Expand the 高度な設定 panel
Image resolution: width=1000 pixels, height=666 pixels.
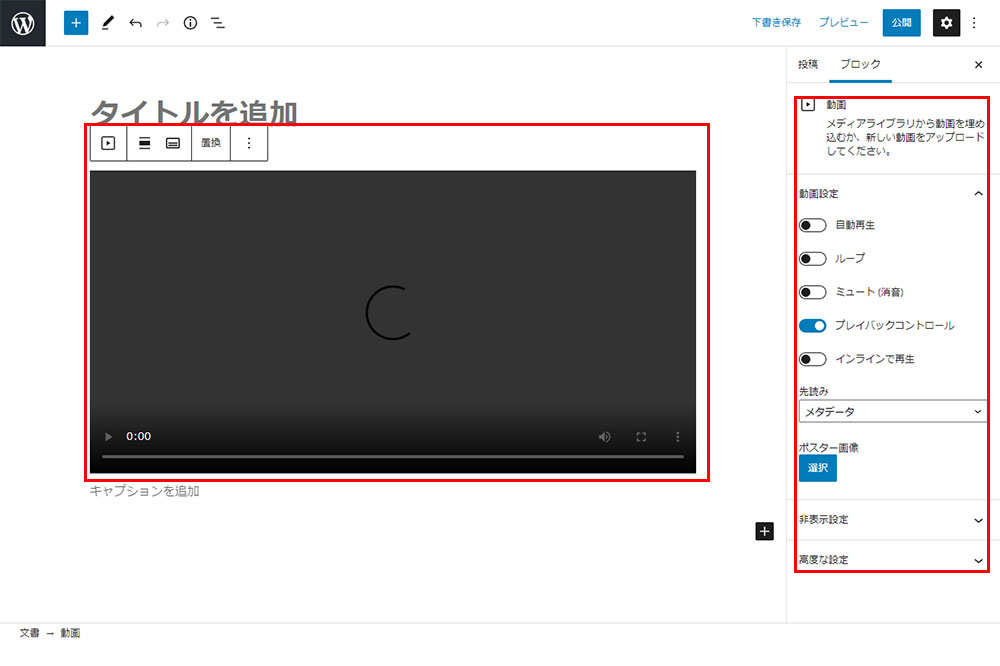[x=892, y=560]
